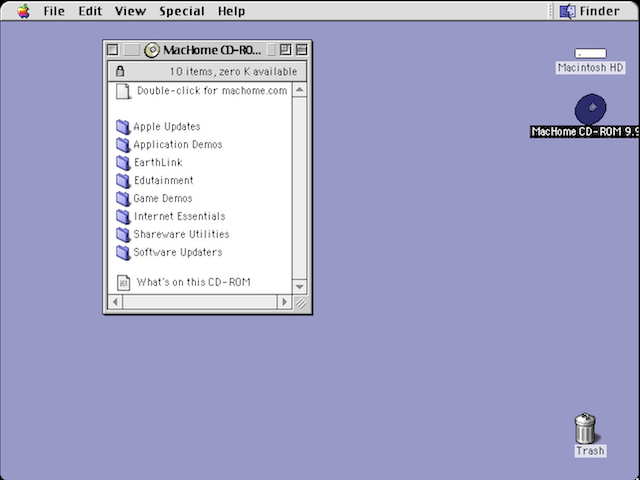Viewport: 640px width, 480px height.
Task: Select the Apple Updates folder icon
Action: click(123, 127)
